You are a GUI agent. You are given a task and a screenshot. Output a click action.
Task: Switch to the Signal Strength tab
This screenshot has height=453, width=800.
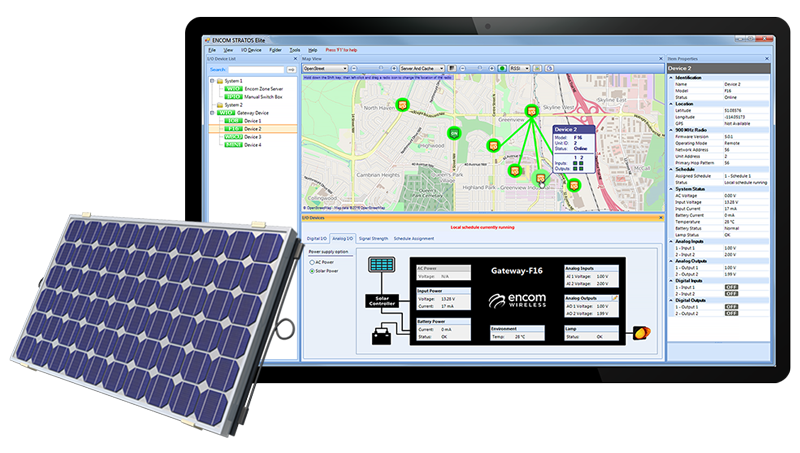[373, 239]
